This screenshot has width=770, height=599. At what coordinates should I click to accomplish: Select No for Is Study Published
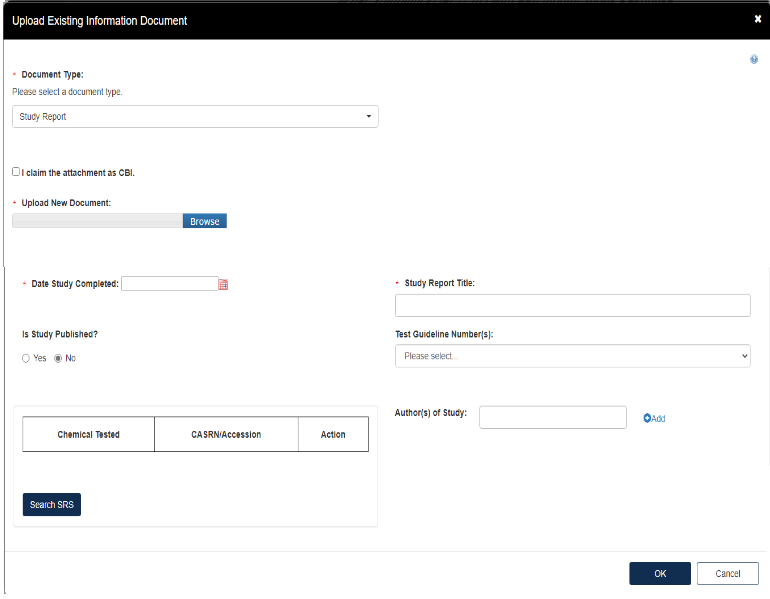[x=58, y=358]
